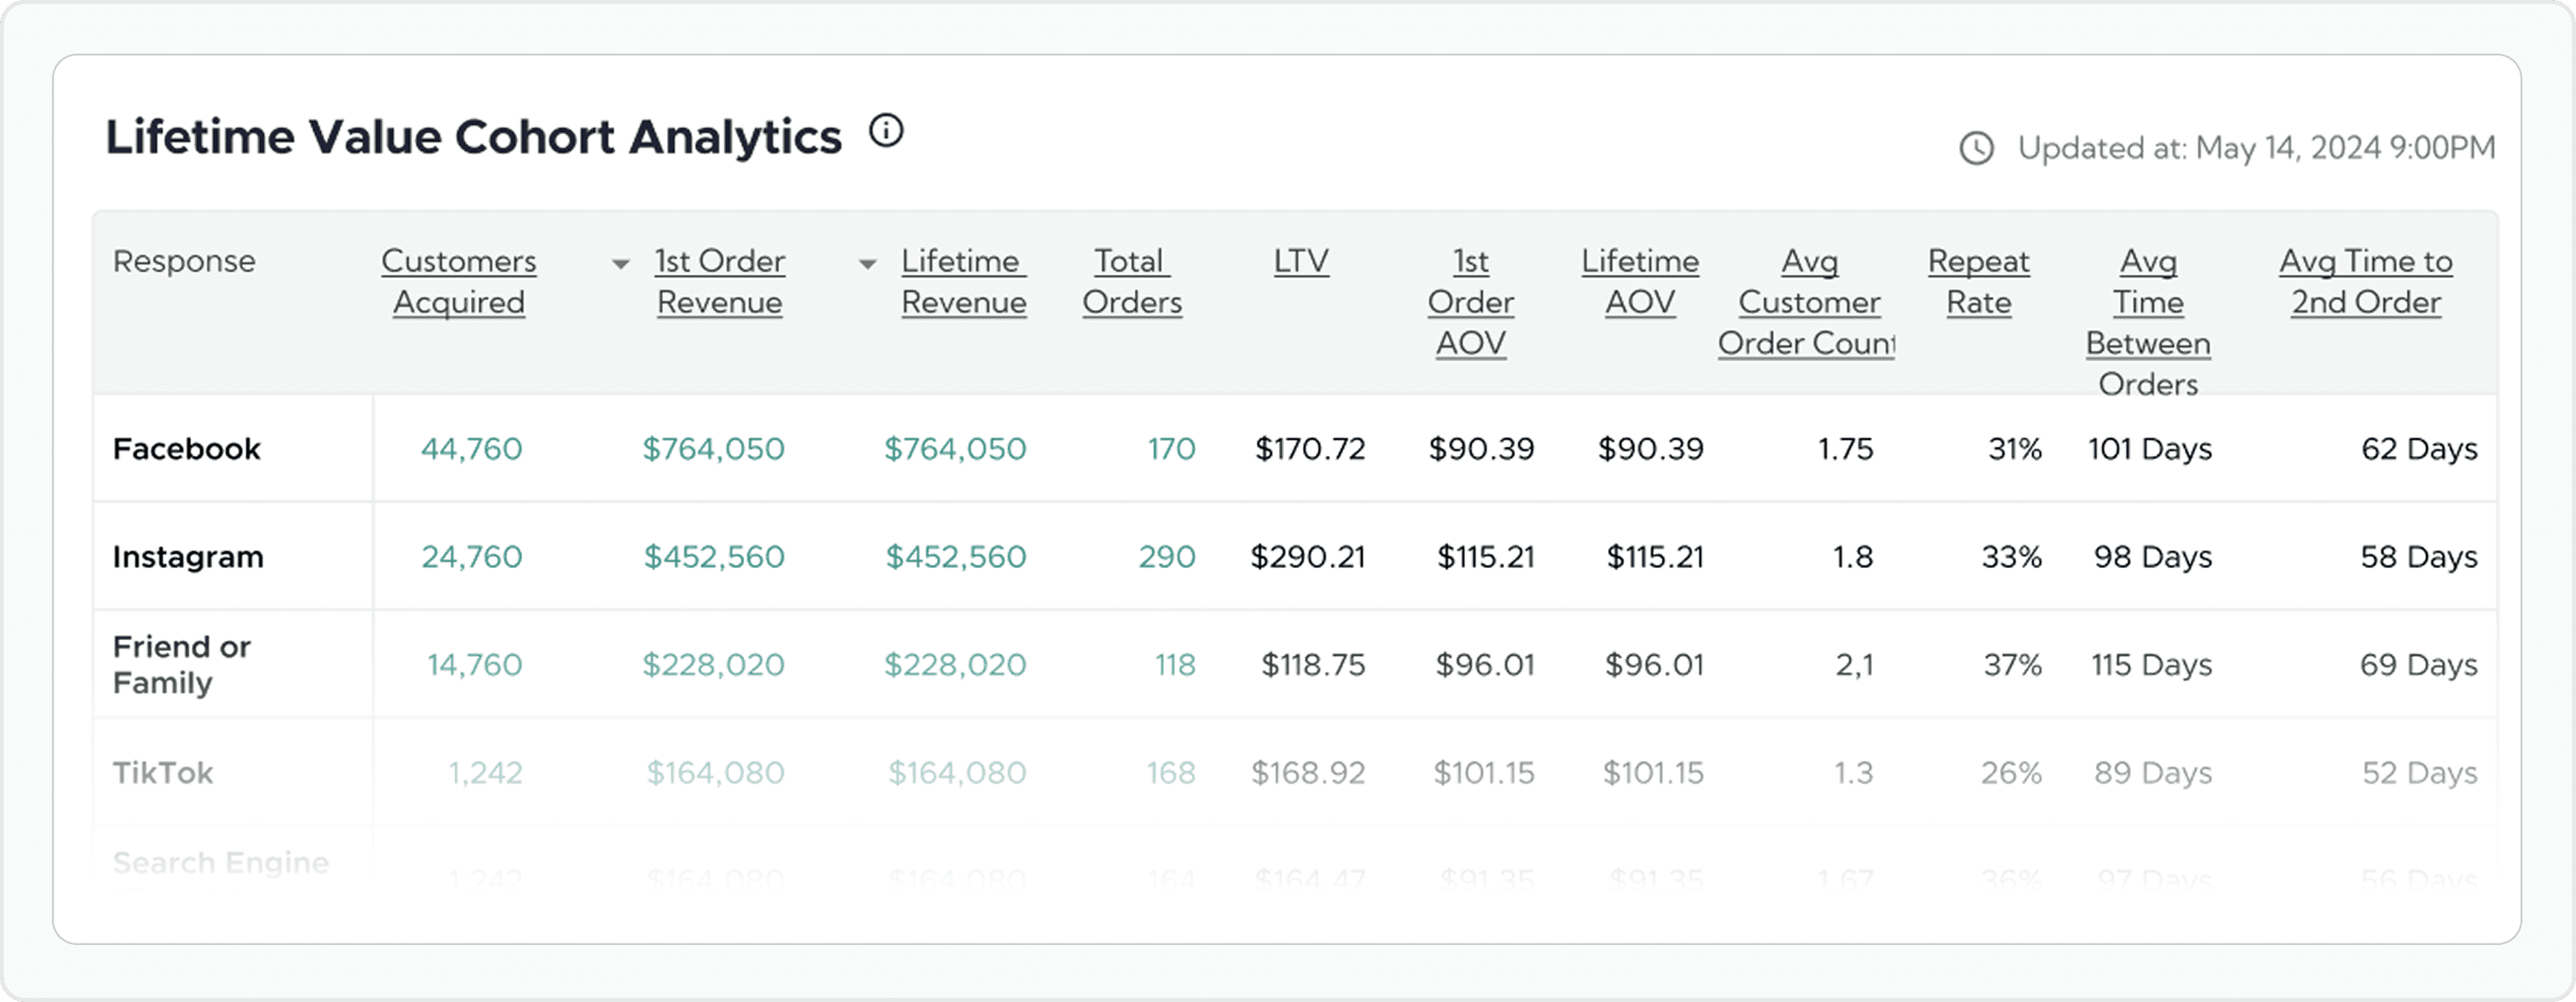Open Instagram 1st Order Revenue $452,560
Image resolution: width=2576 pixels, height=1002 pixels.
click(715, 557)
